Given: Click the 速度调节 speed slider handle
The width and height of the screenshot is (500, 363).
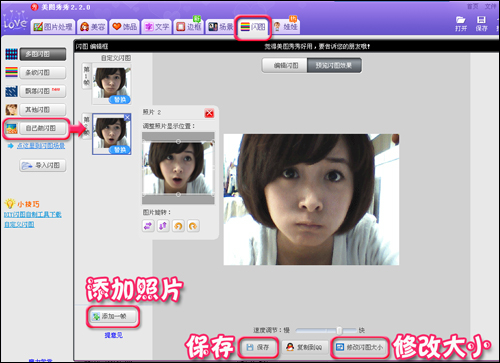Looking at the screenshot, I should pos(339,330).
